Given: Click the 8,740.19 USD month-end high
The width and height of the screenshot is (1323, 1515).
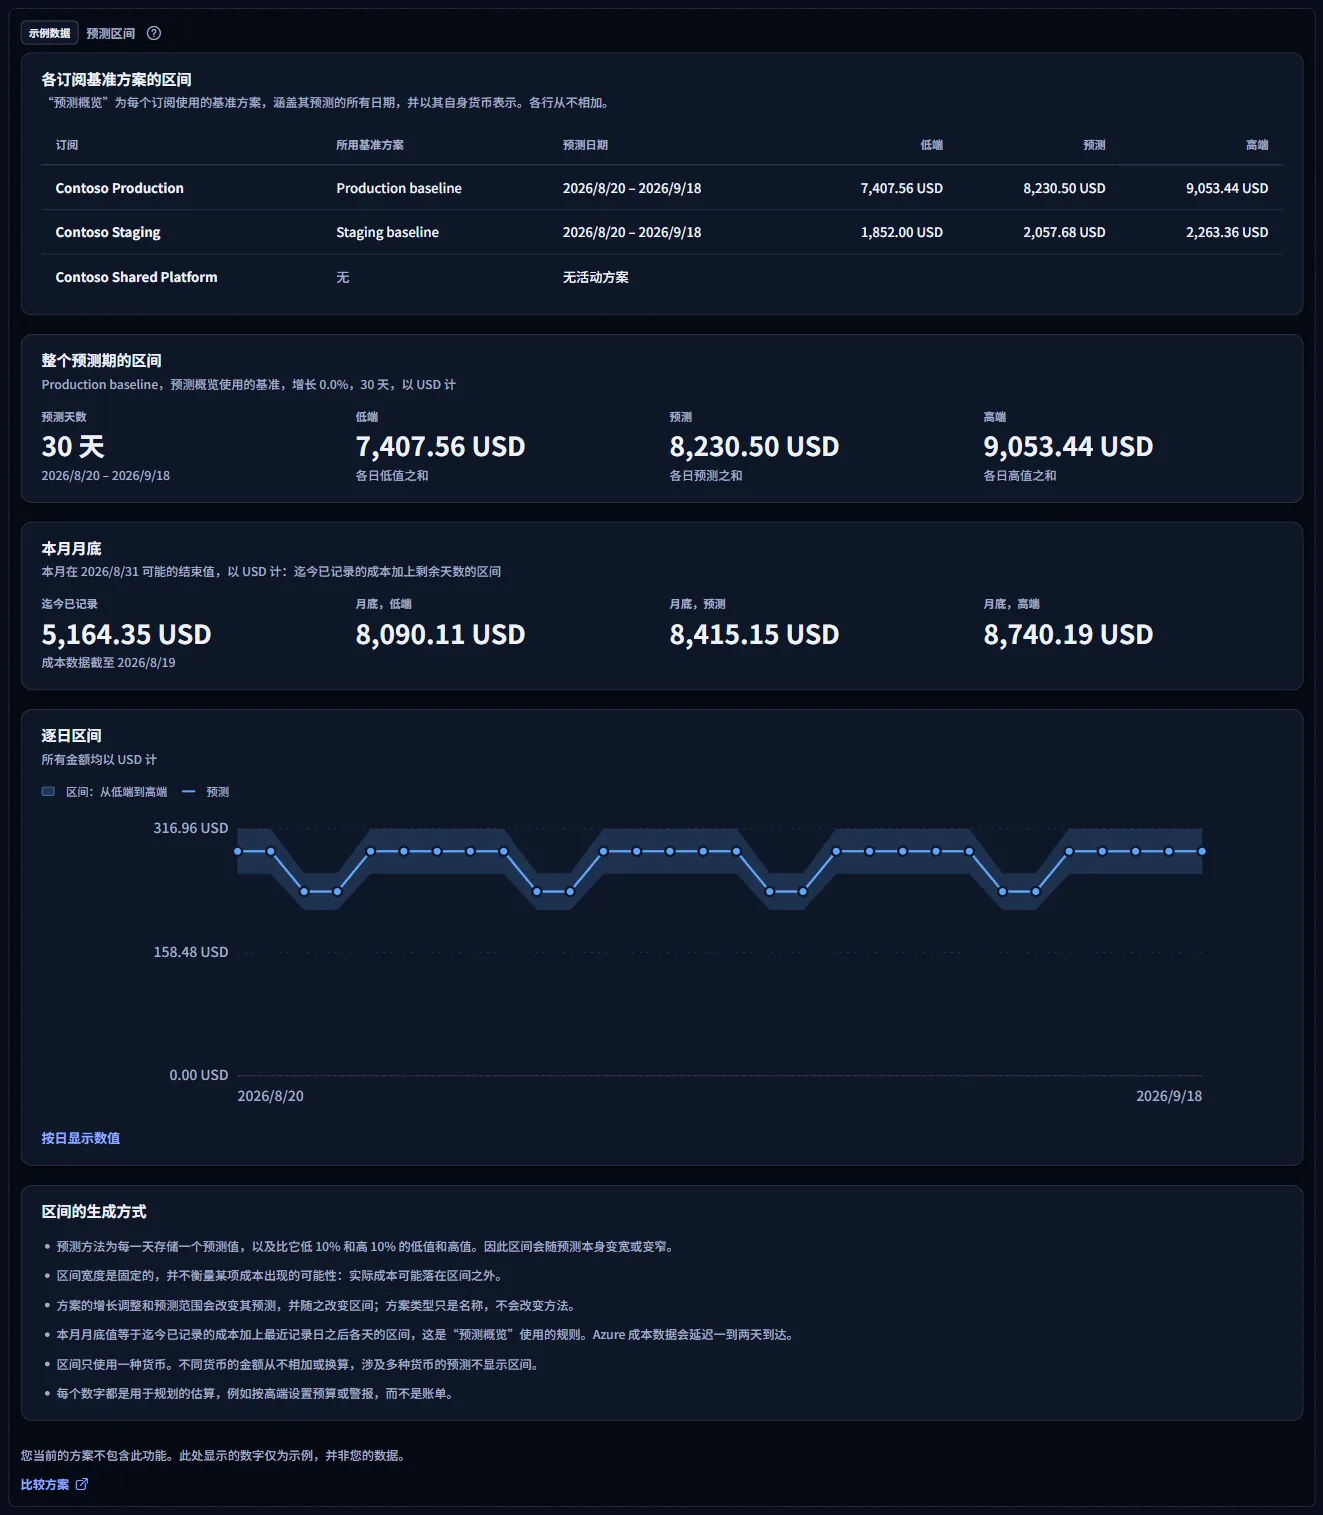Looking at the screenshot, I should click(1068, 634).
